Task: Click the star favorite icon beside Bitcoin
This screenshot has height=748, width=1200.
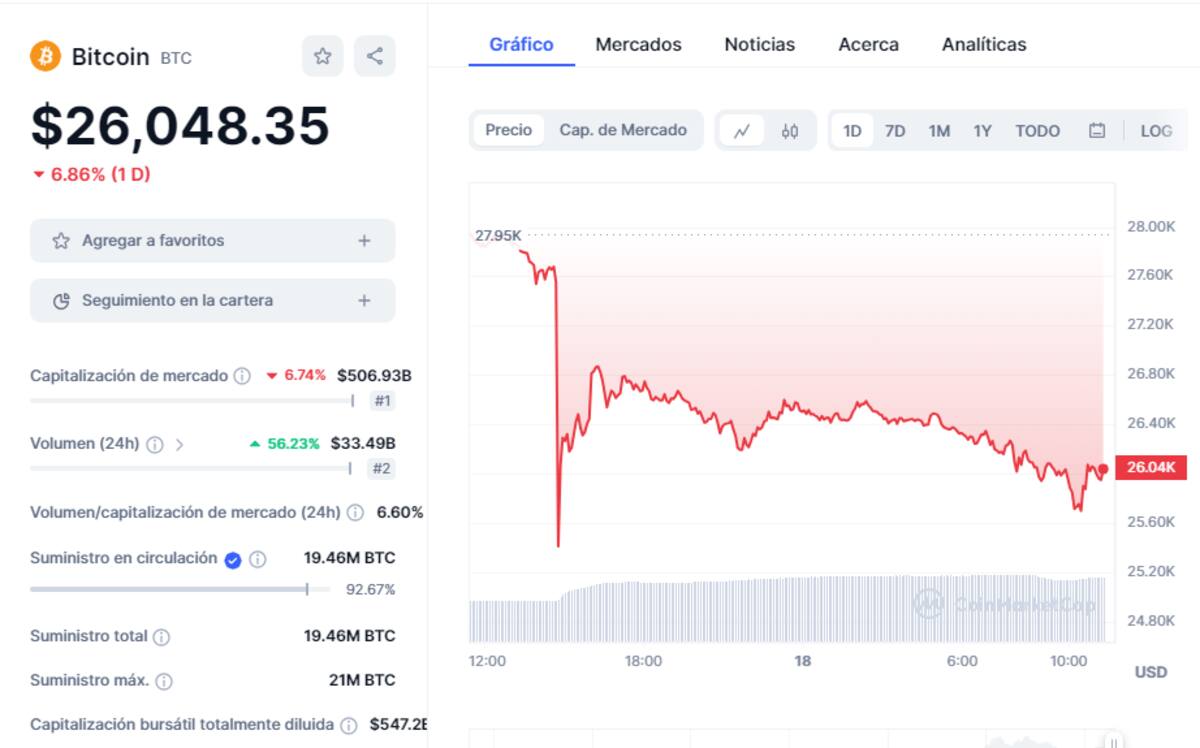Action: [322, 56]
